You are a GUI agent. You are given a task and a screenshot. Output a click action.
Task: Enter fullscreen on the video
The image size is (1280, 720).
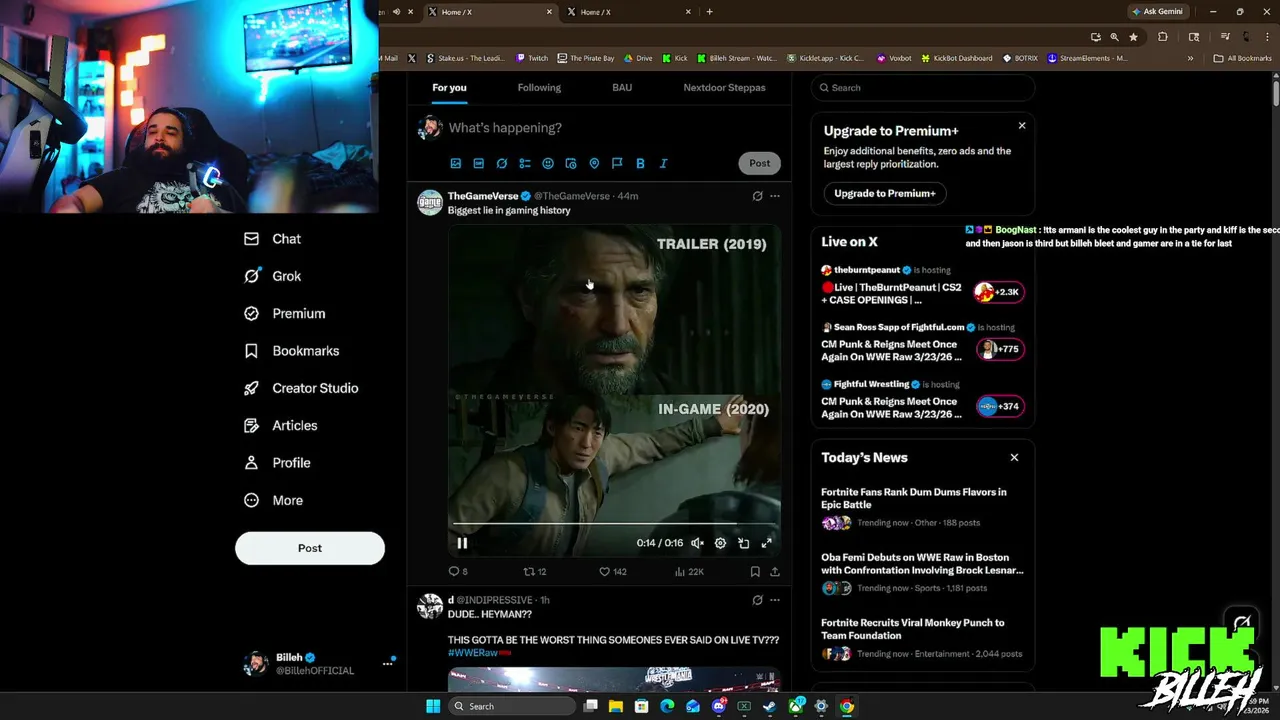click(x=766, y=543)
